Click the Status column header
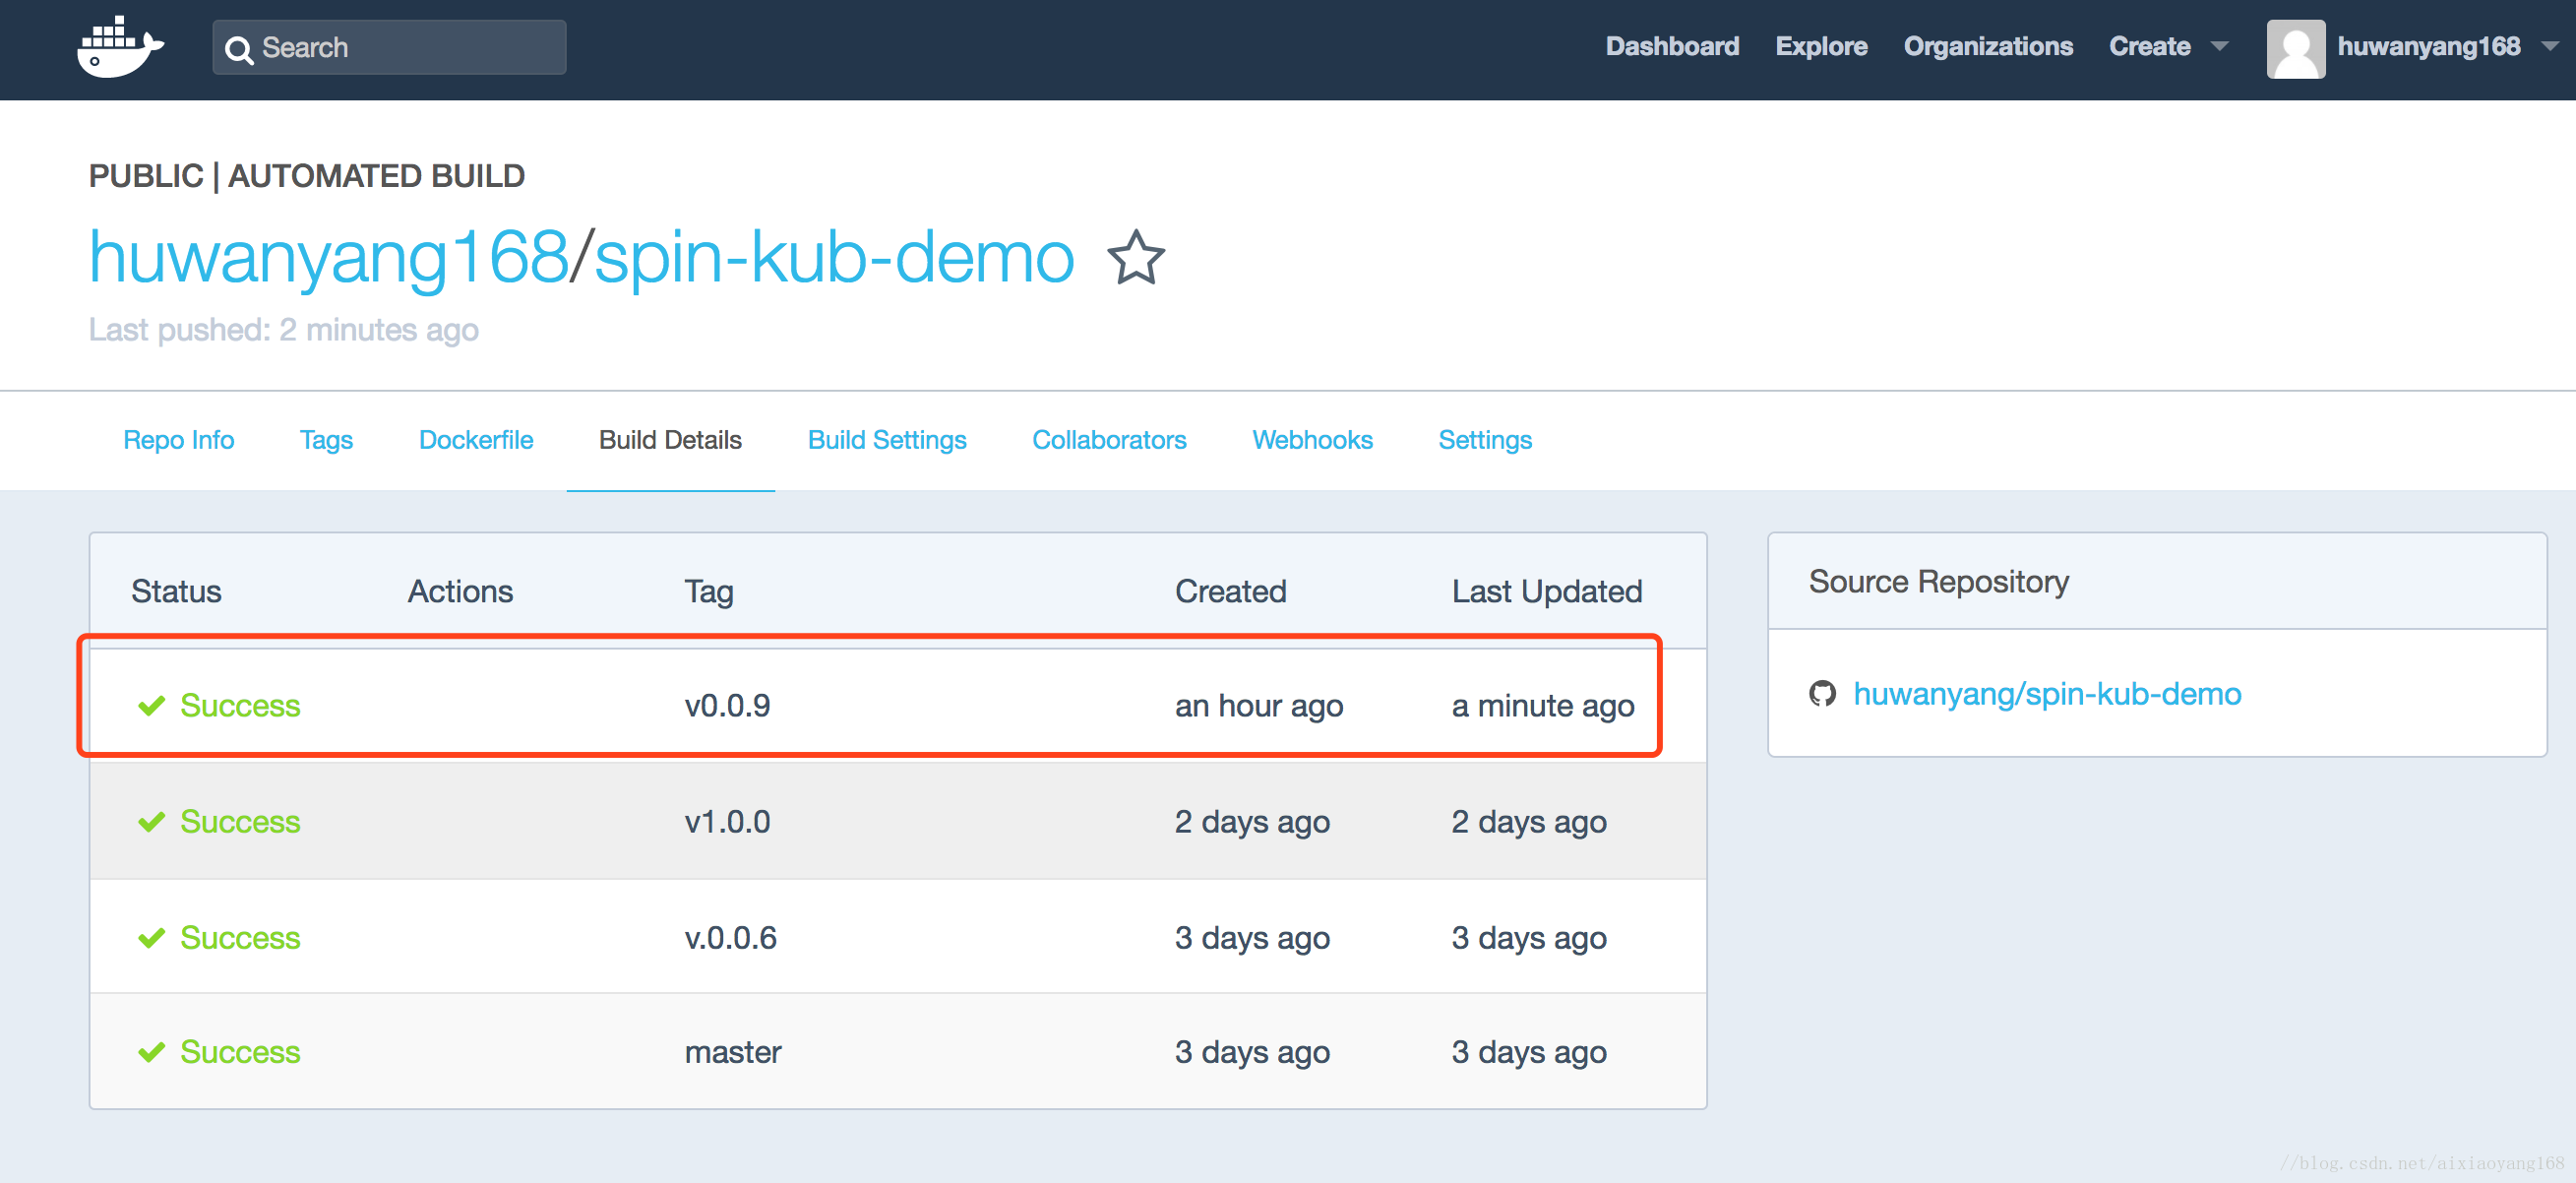The image size is (2576, 1183). point(176,591)
